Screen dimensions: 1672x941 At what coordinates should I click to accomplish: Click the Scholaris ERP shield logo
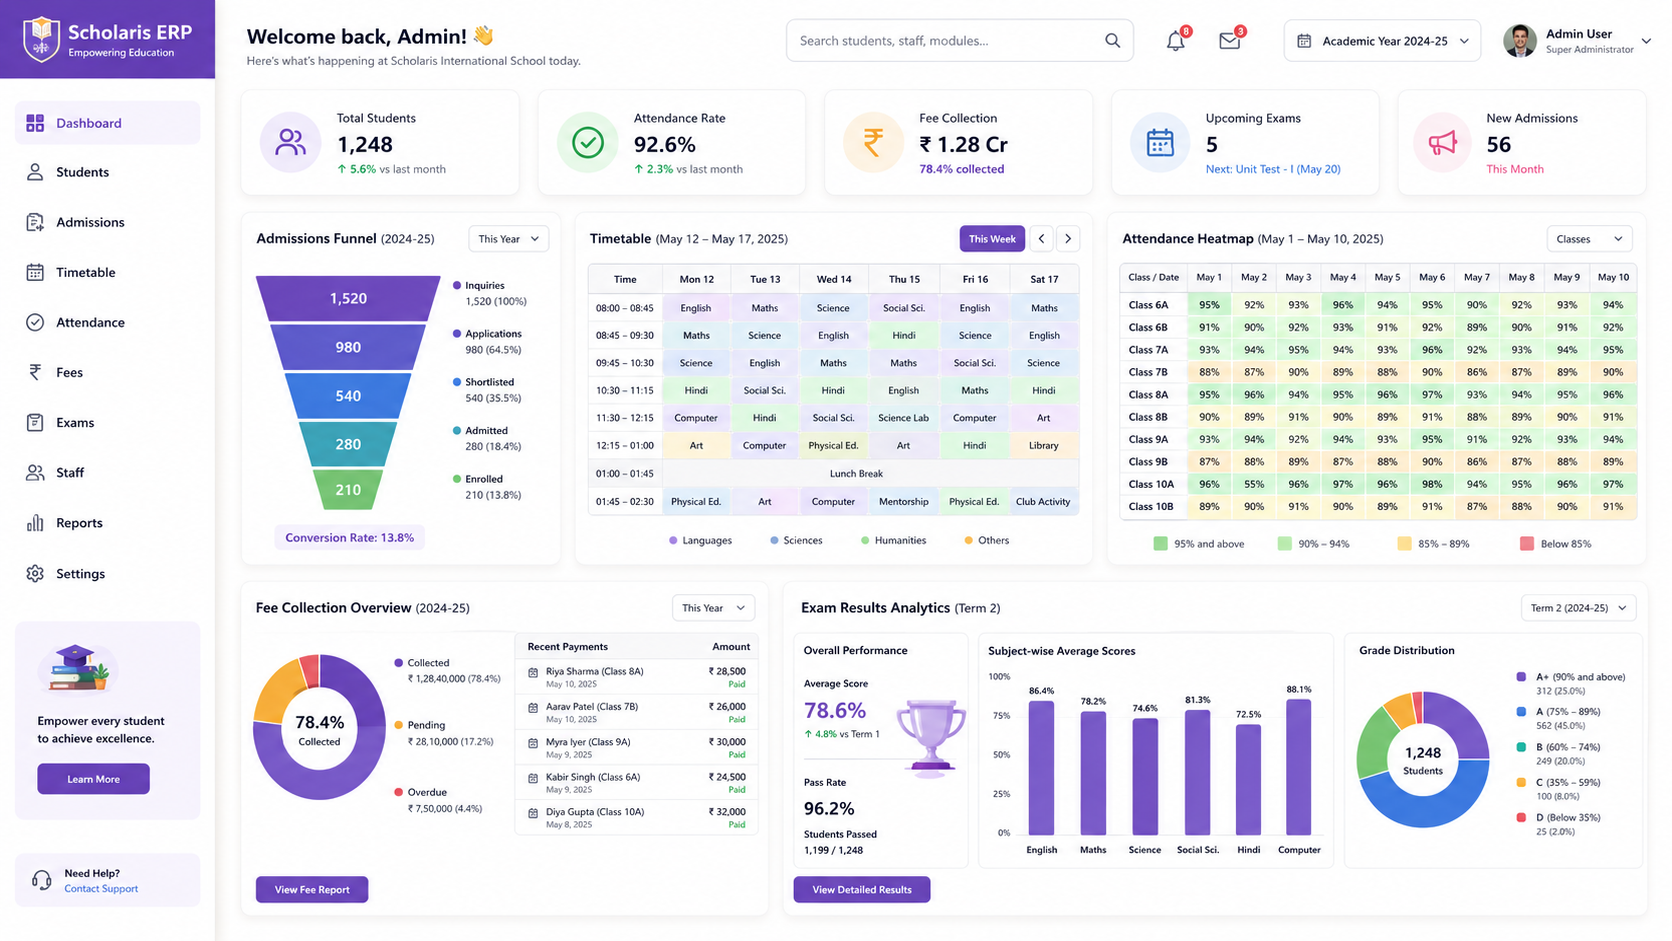(x=41, y=39)
